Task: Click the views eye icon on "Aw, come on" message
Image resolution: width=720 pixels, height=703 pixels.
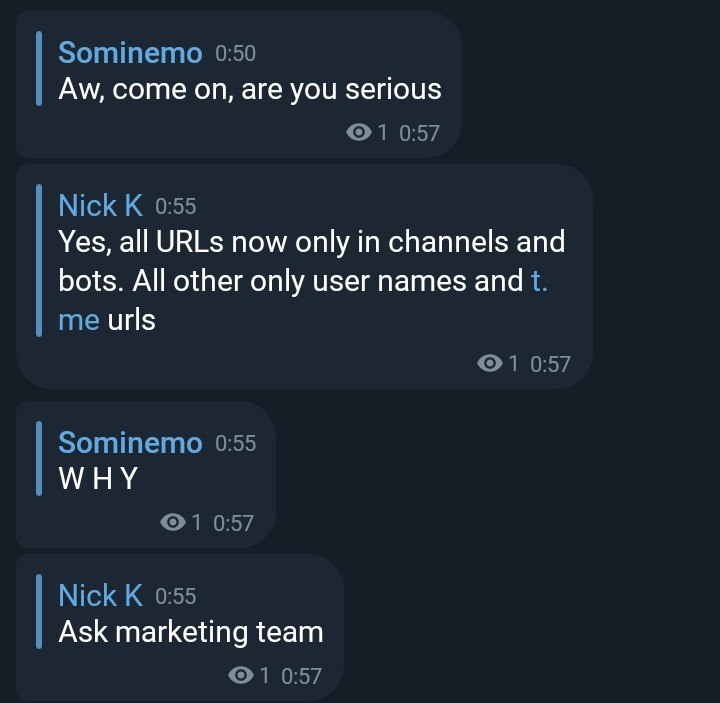Action: click(359, 133)
